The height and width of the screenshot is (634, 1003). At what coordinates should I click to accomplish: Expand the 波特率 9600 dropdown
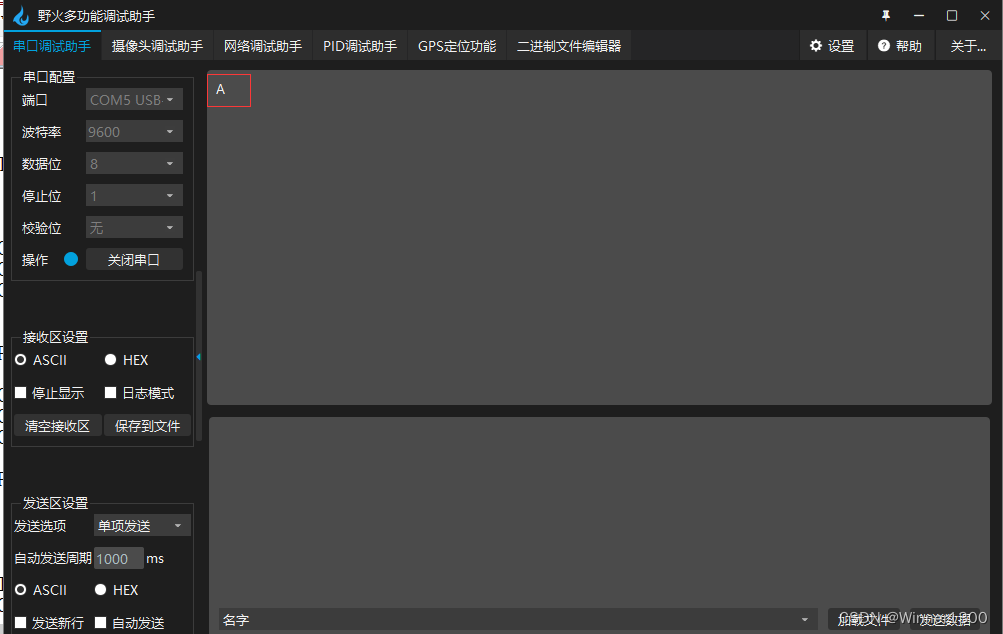point(134,132)
